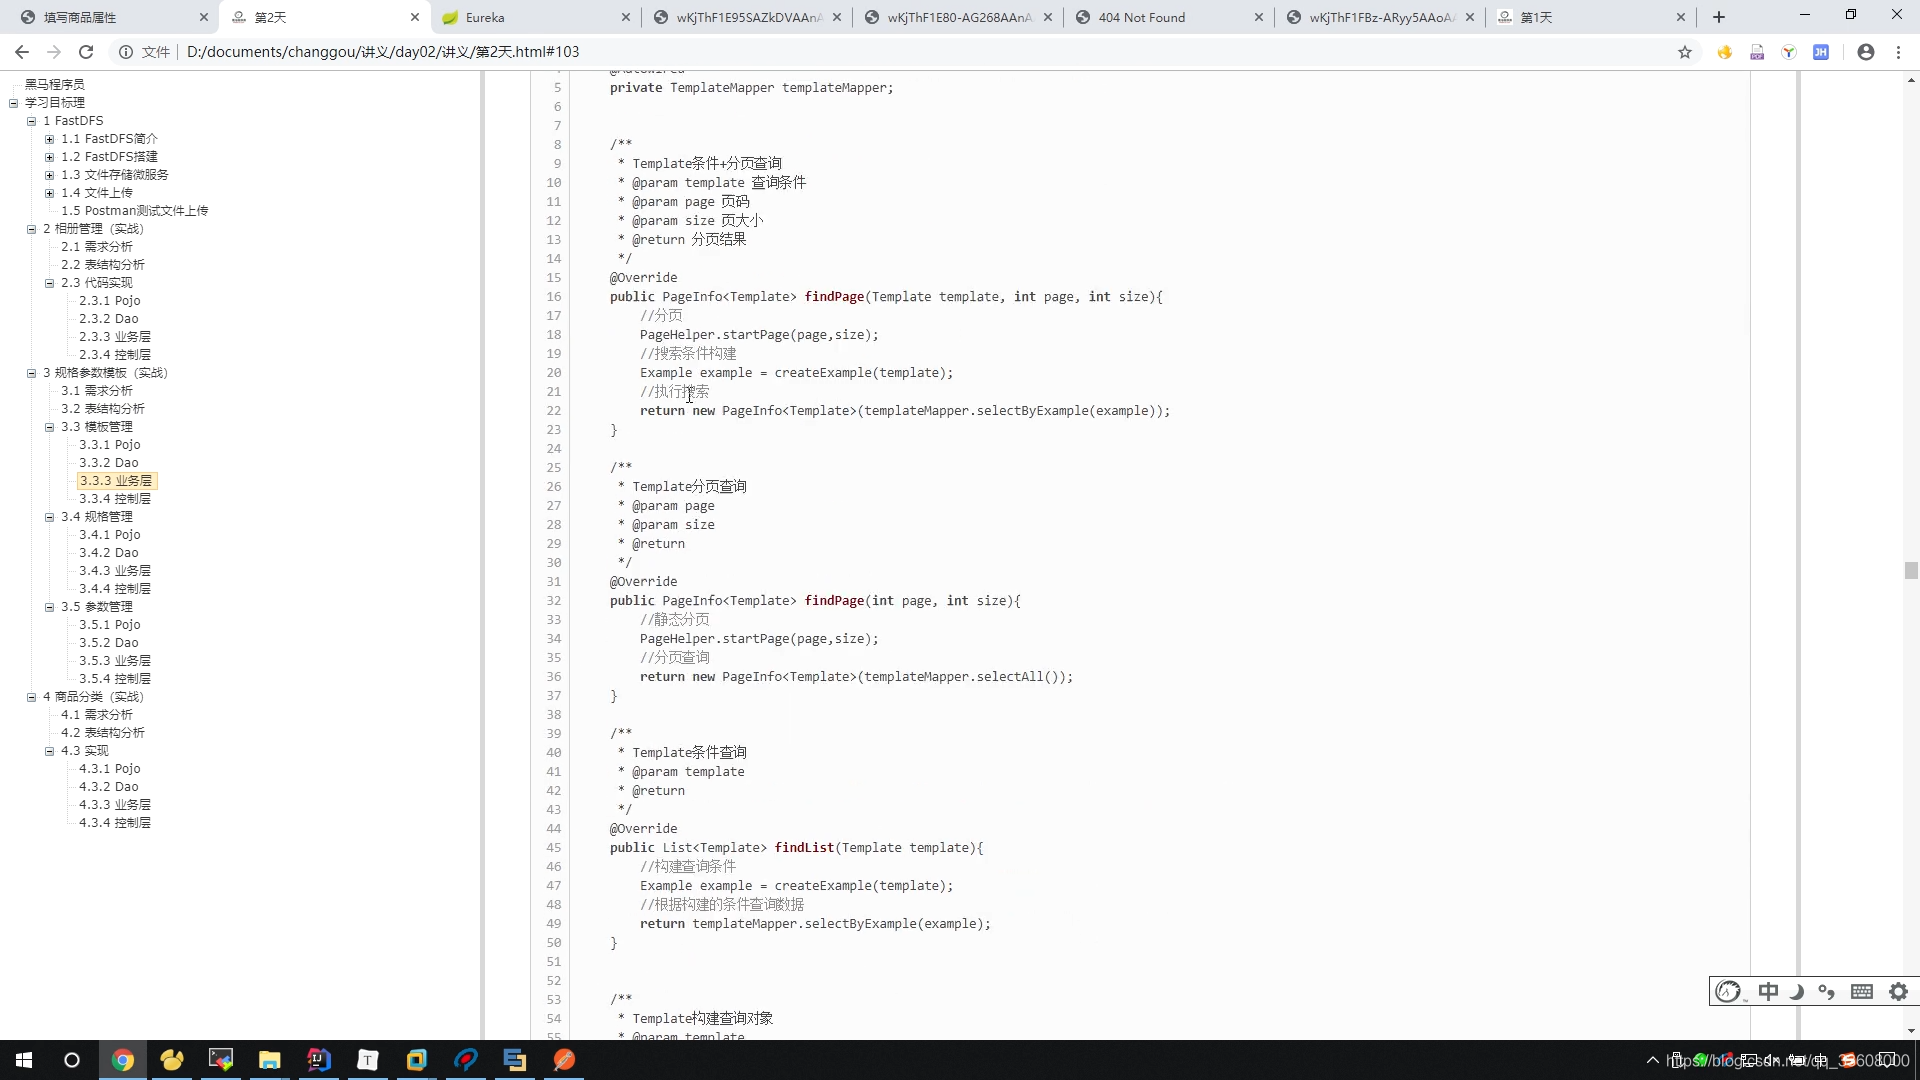Screen dimensions: 1920x1080
Task: Close the 填写商品属性 tab
Action: (203, 17)
